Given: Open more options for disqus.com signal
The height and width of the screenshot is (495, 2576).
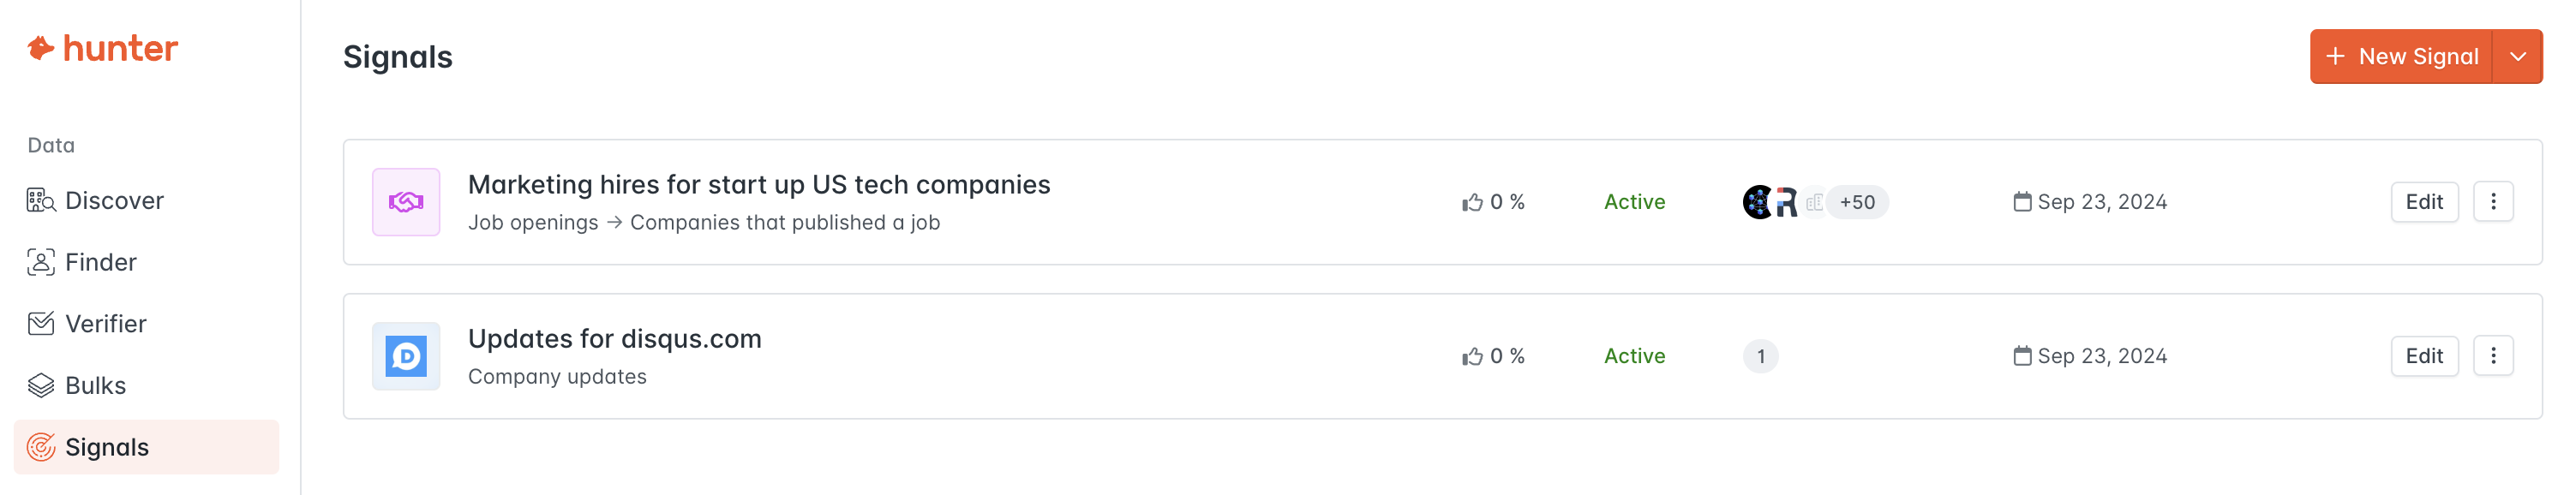Looking at the screenshot, I should point(2493,356).
